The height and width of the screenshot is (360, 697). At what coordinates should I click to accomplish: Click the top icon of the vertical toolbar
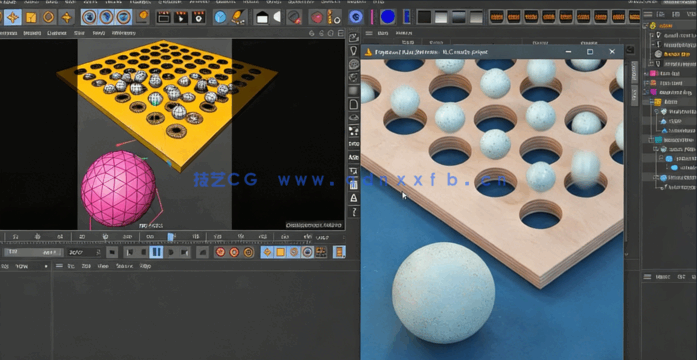point(354,37)
